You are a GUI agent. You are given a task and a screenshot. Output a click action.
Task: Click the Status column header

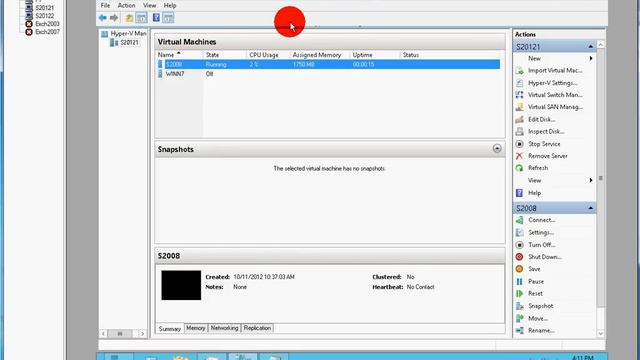click(411, 55)
